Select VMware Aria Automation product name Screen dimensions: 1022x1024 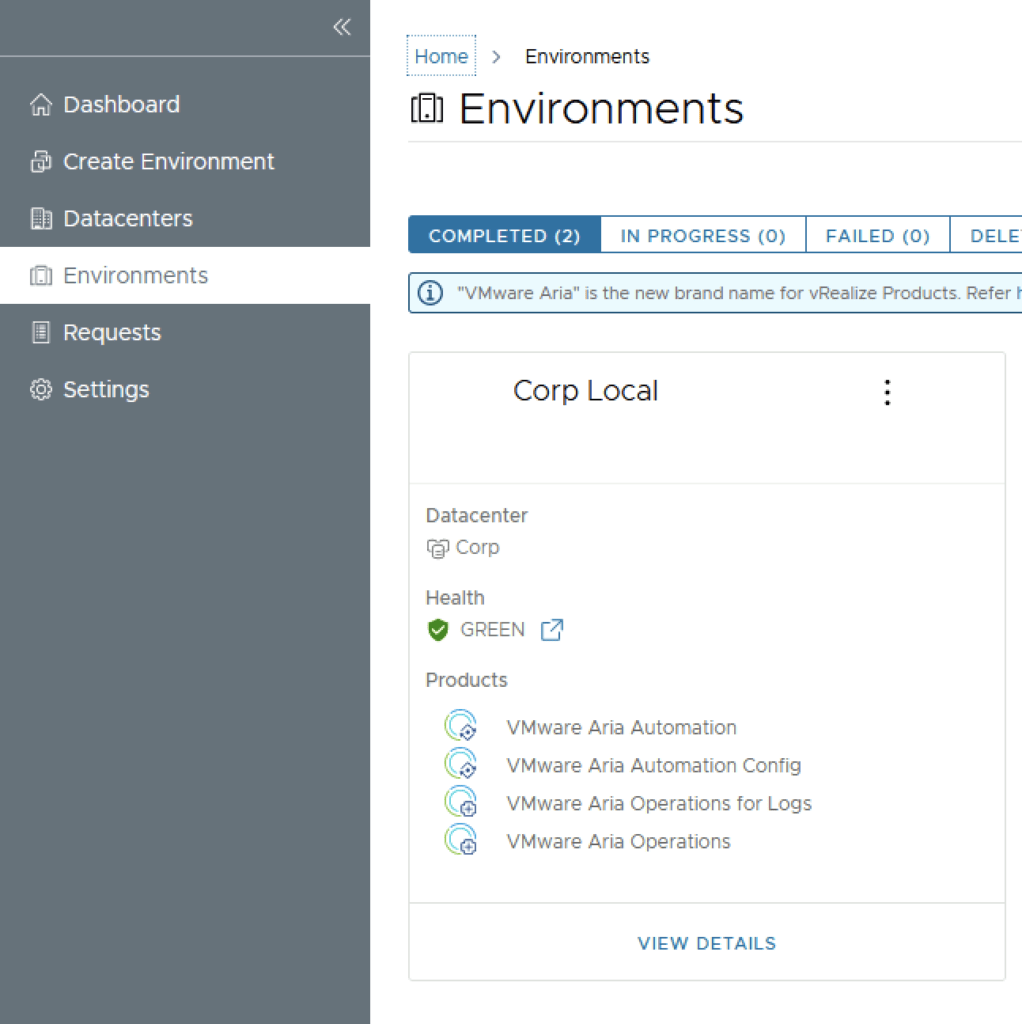point(621,728)
